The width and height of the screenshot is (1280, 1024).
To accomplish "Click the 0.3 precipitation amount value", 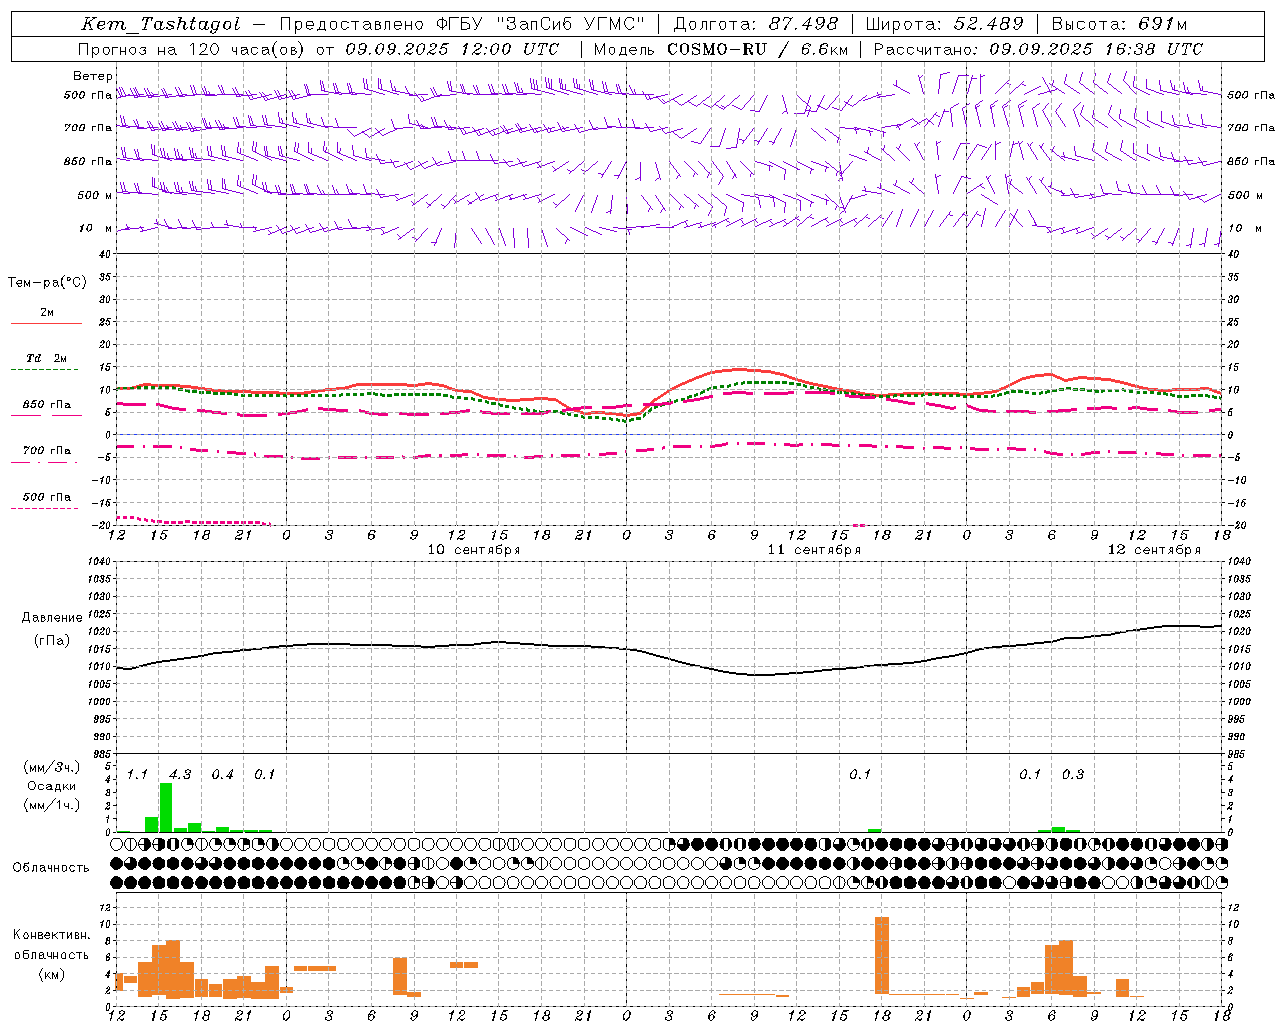I will coord(1073,775).
